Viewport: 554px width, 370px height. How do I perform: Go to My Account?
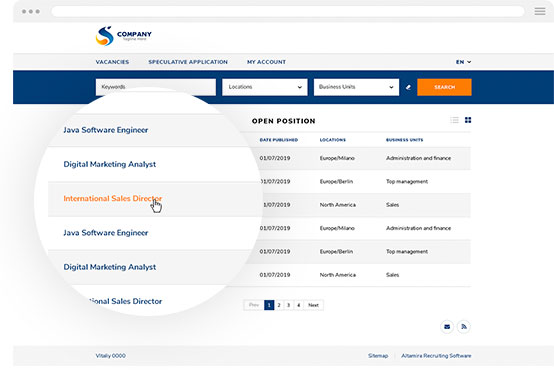point(266,62)
